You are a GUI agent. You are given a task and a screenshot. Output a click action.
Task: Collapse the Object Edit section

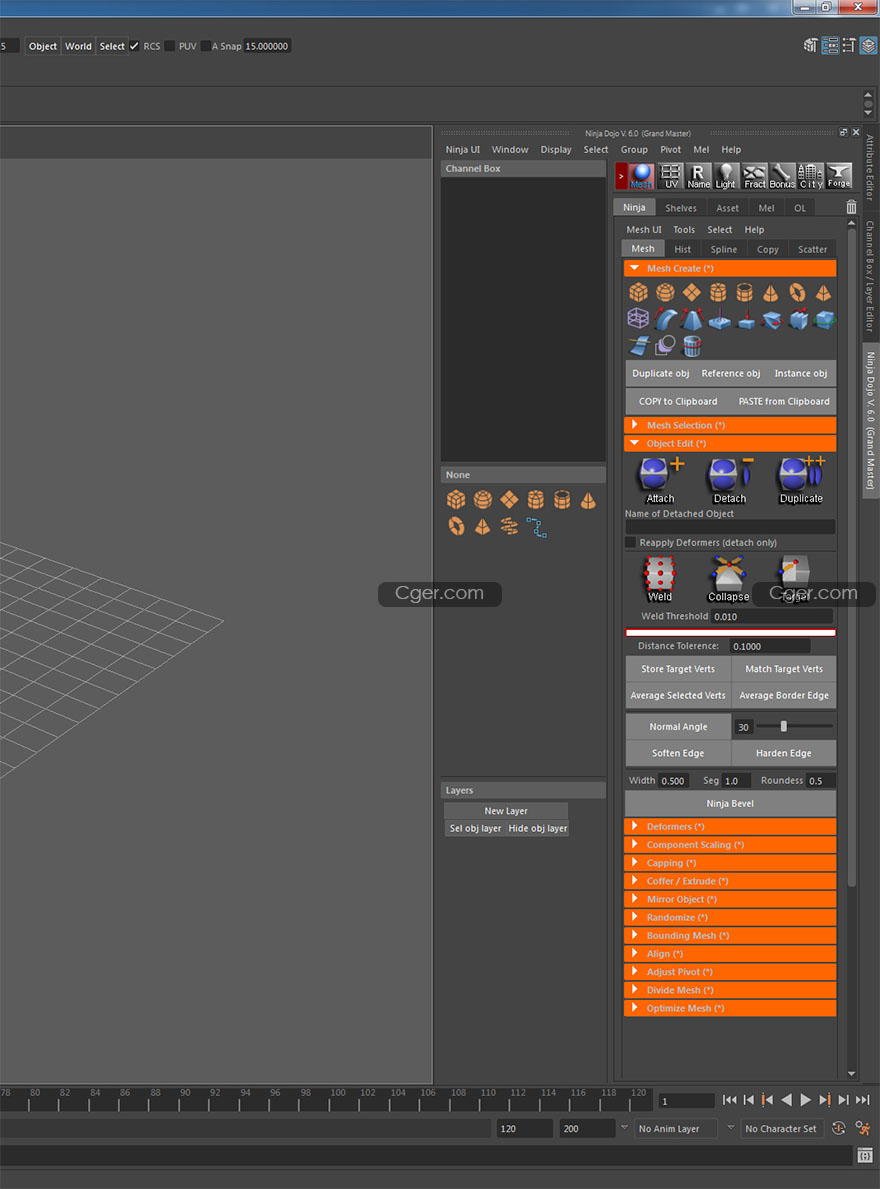[730, 444]
